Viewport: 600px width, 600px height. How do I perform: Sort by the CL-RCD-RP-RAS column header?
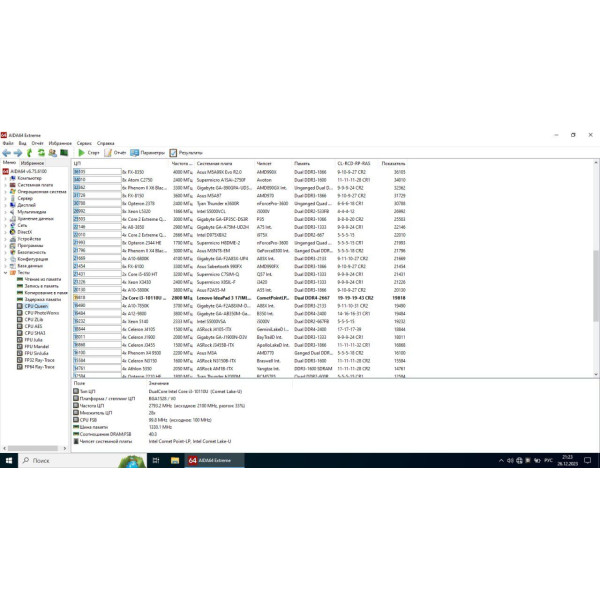point(354,163)
